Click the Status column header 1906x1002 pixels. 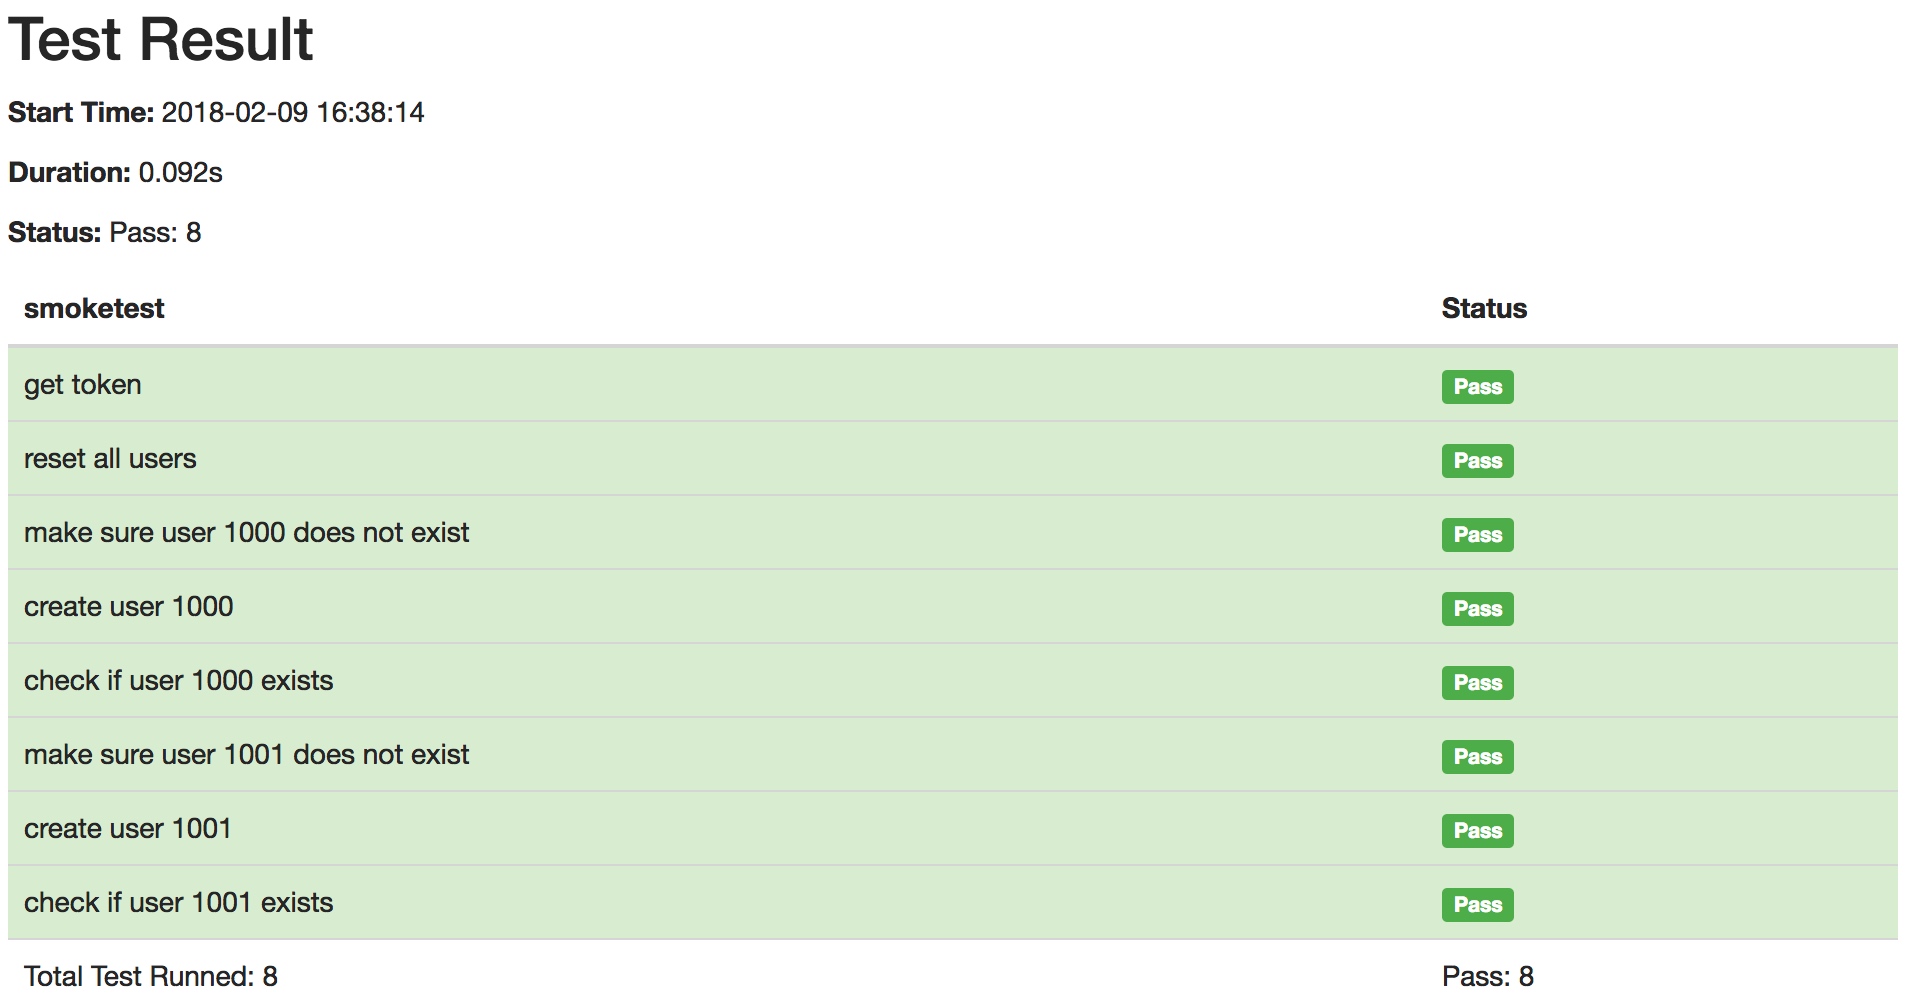click(x=1484, y=309)
